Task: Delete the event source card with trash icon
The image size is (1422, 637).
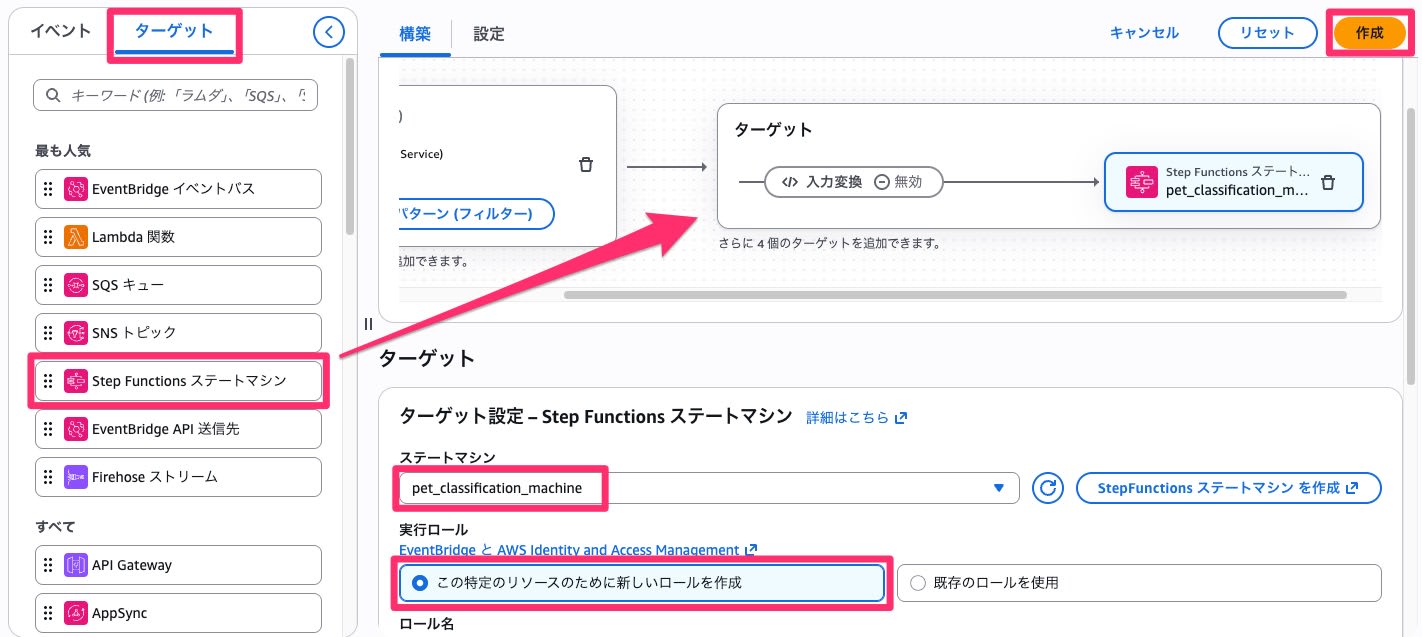Action: tap(586, 164)
